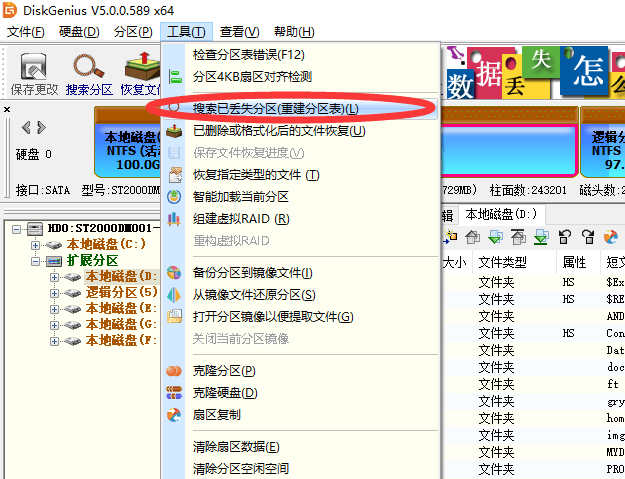Image resolution: width=625 pixels, height=479 pixels.
Task: Close the disk panel with X
Action: click(7, 109)
